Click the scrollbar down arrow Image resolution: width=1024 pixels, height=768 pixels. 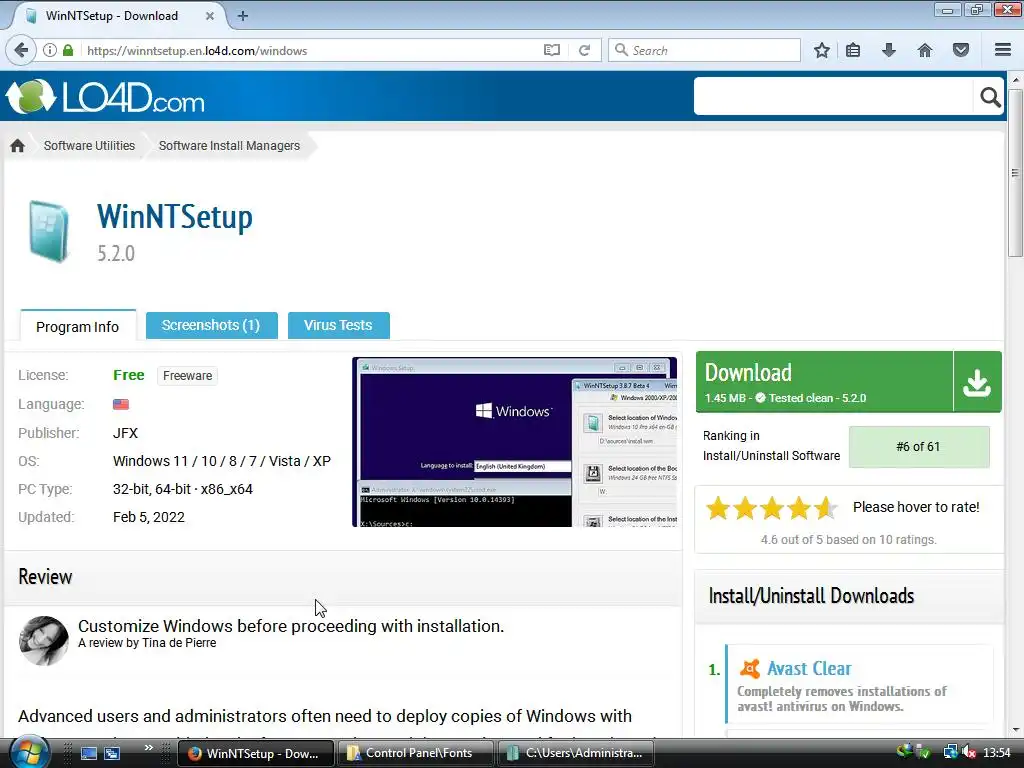1015,729
